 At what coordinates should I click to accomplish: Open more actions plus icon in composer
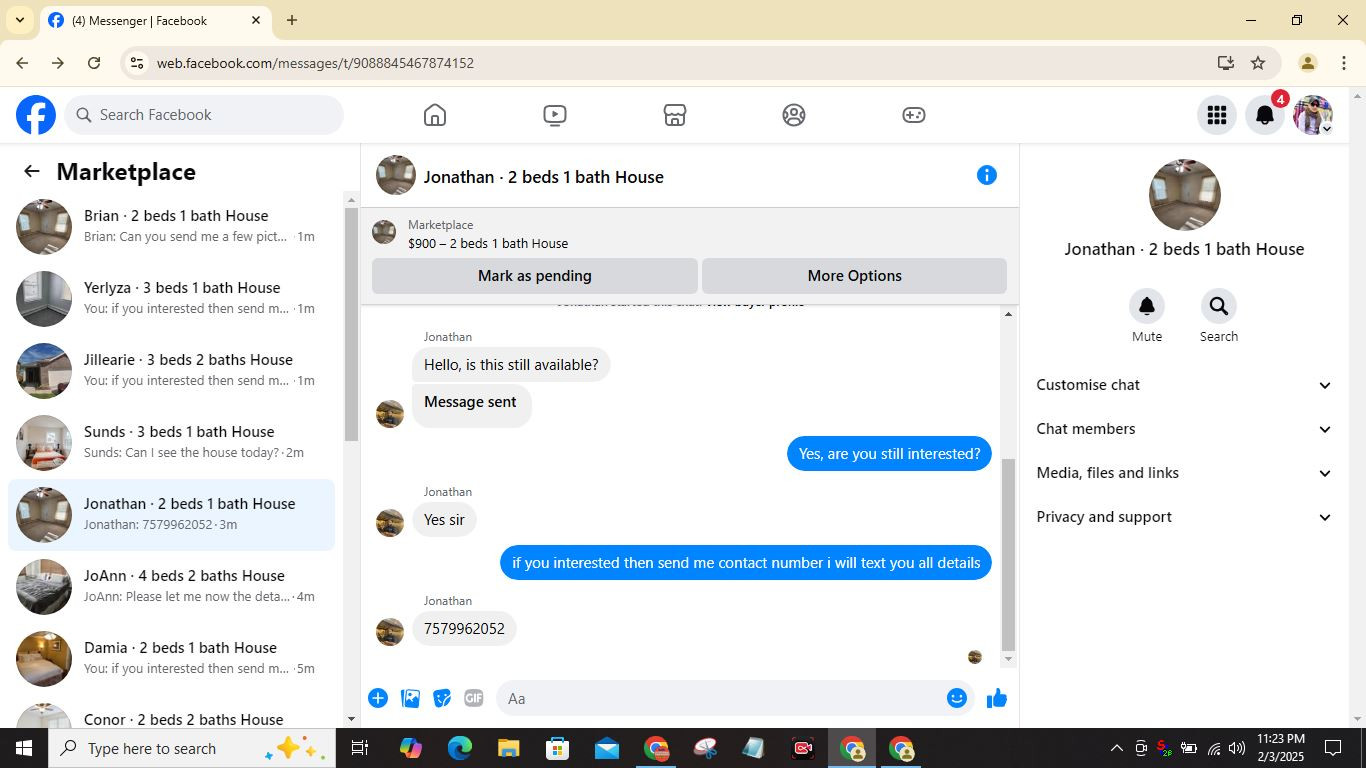pyautogui.click(x=378, y=698)
